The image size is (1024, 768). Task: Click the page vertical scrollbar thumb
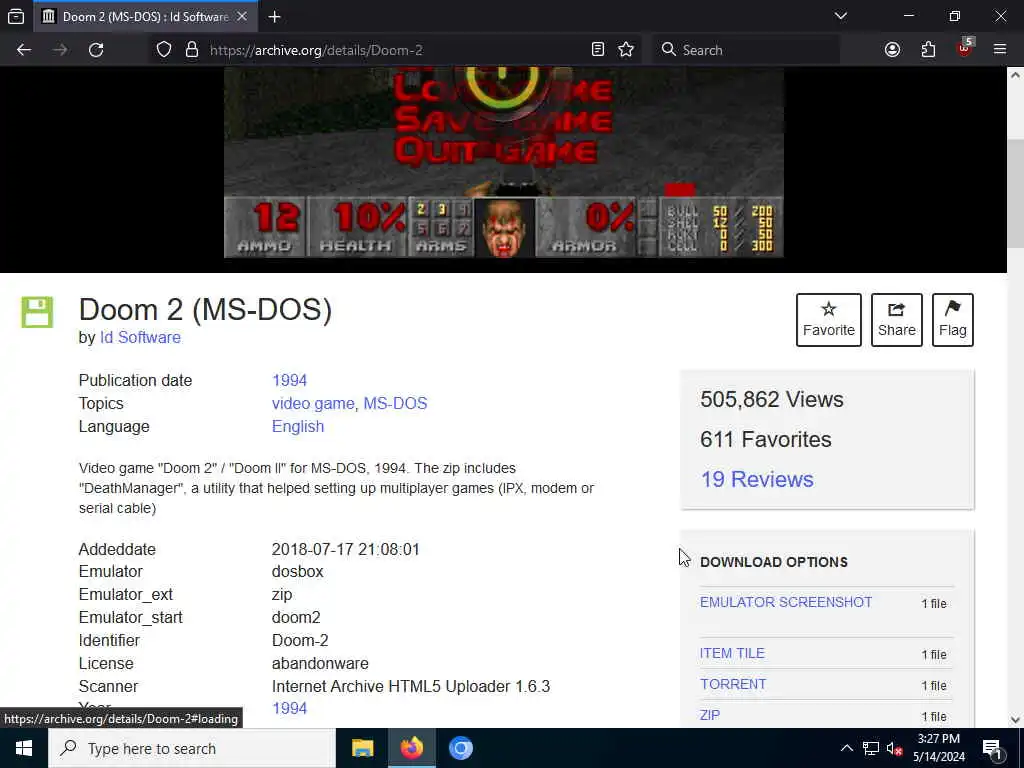(1015, 193)
